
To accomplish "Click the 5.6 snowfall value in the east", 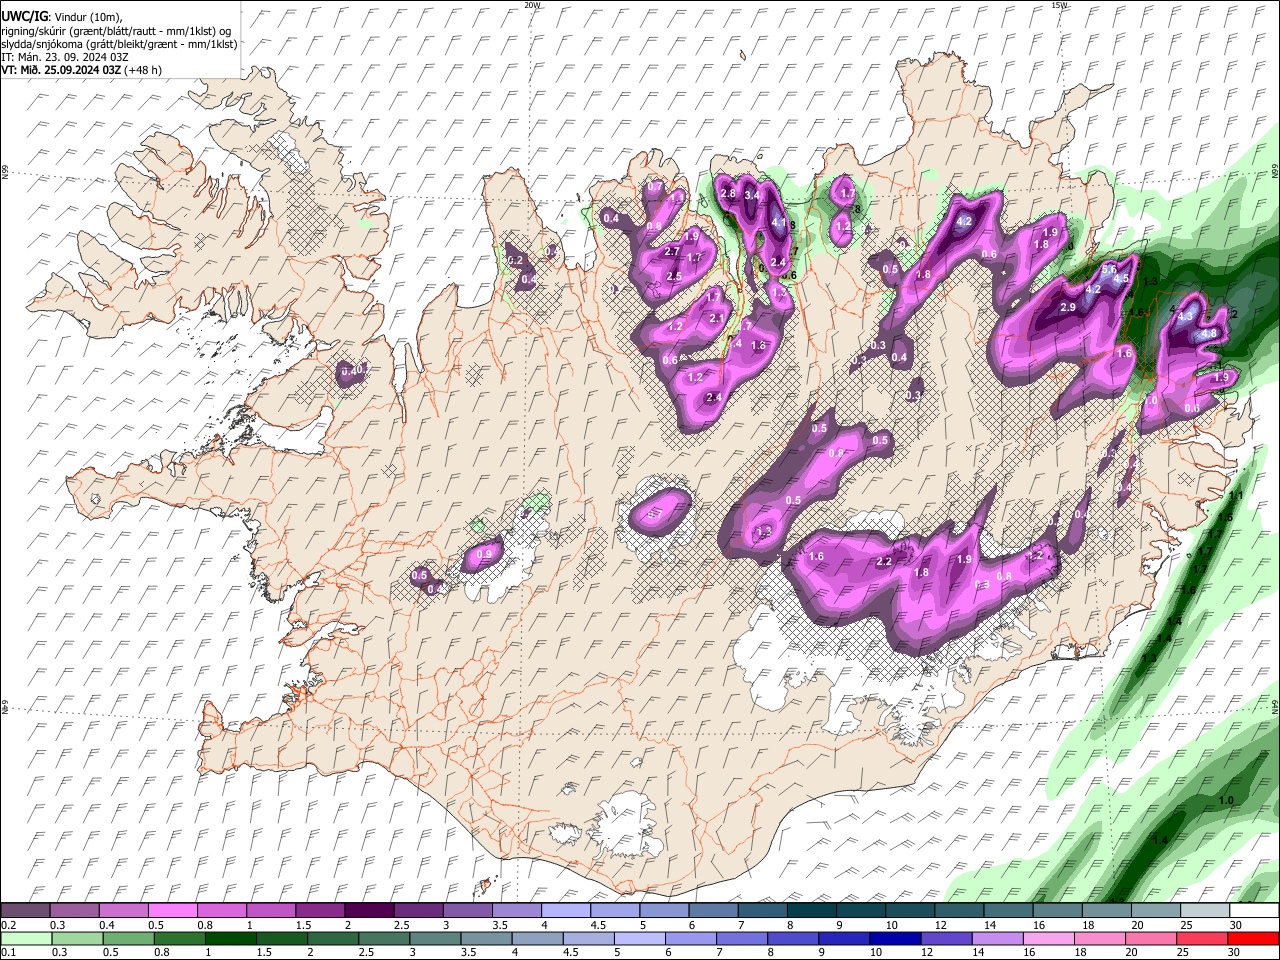I will tap(1109, 269).
